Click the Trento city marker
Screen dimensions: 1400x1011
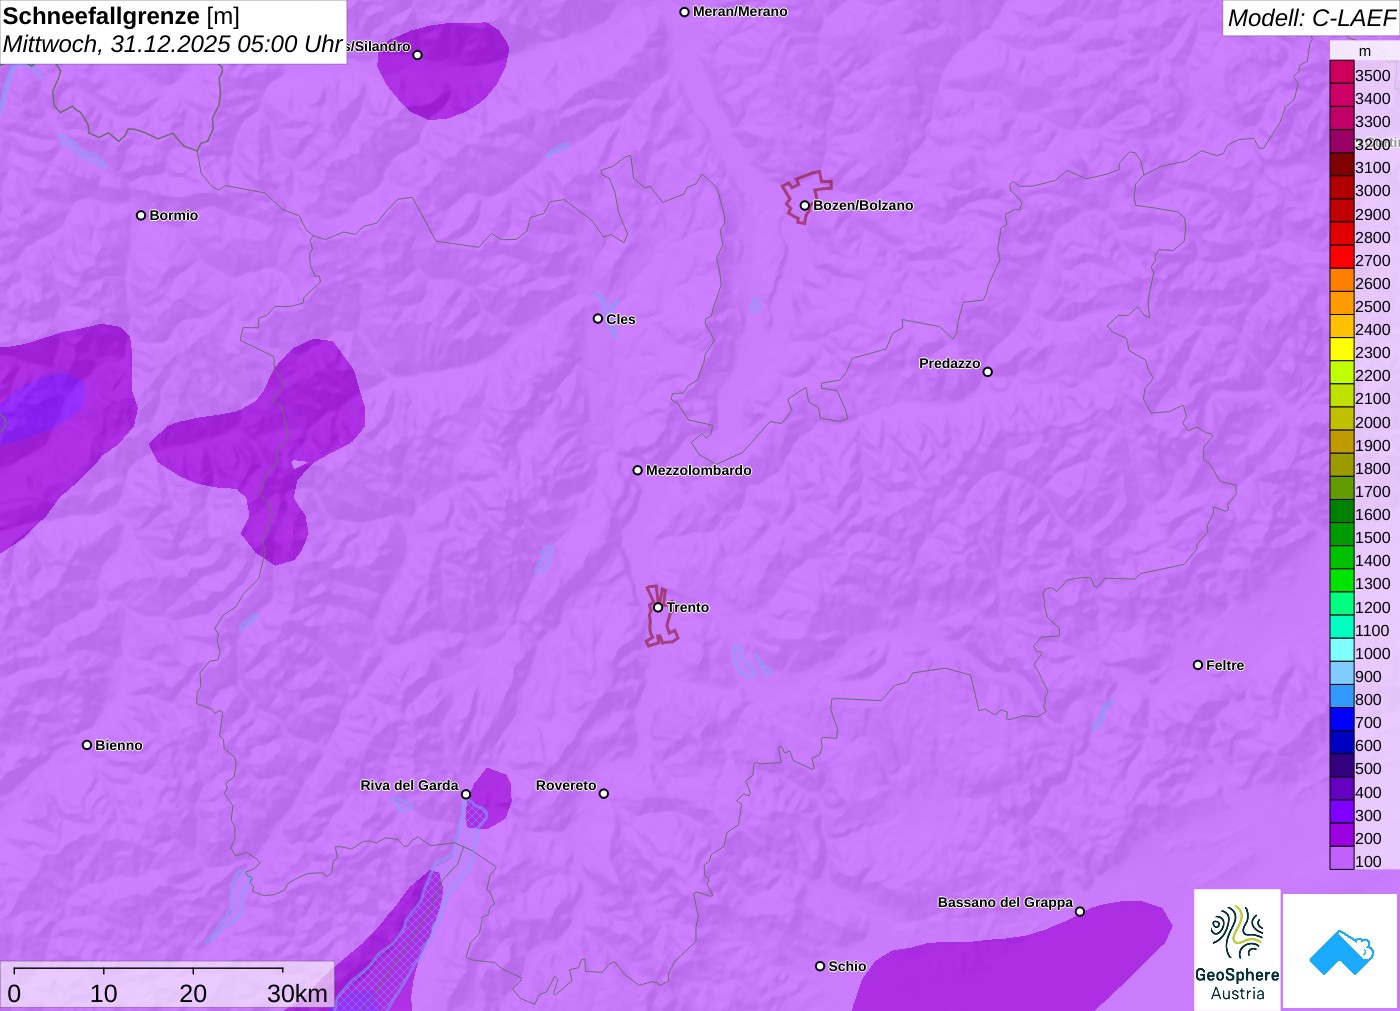(658, 607)
